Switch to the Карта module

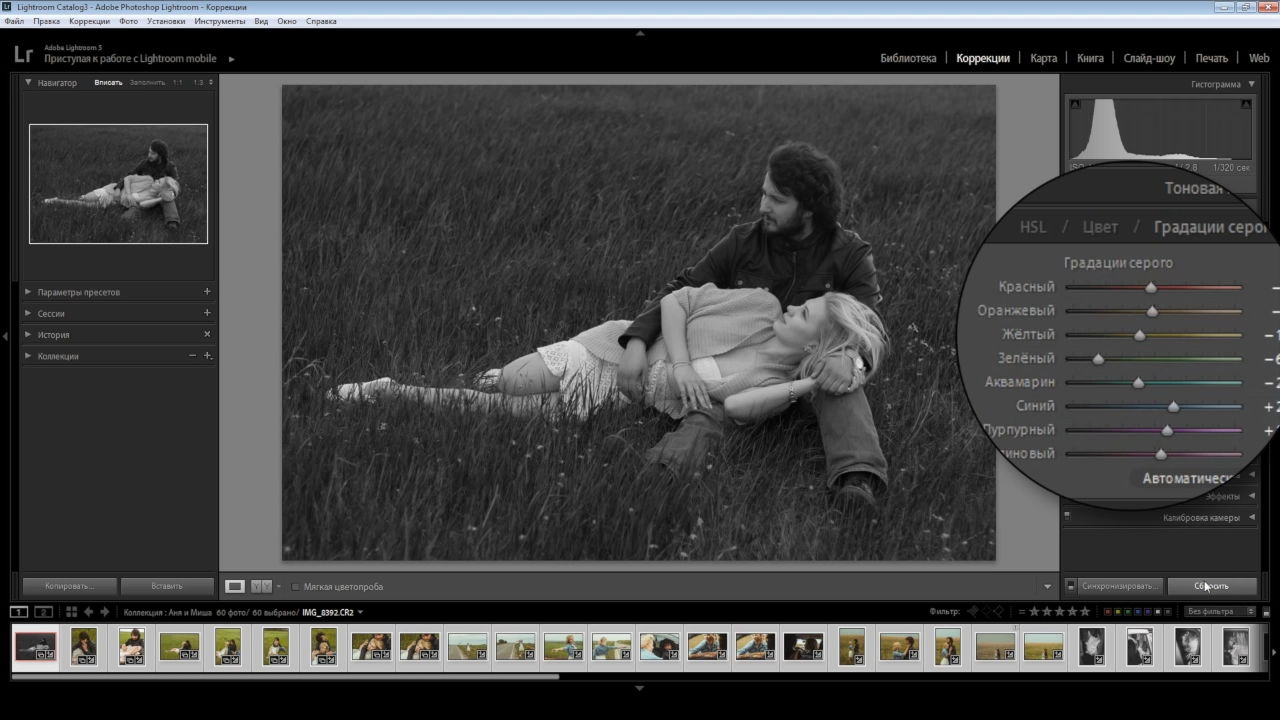1043,58
